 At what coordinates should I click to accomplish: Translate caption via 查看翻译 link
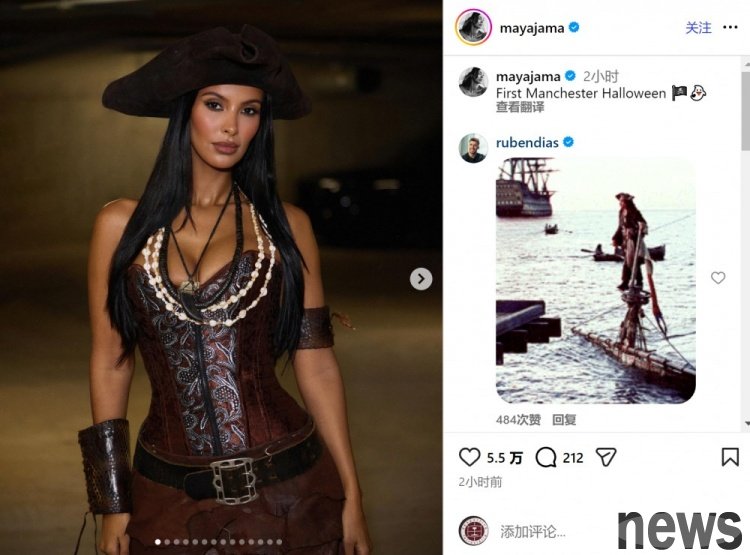tap(520, 107)
